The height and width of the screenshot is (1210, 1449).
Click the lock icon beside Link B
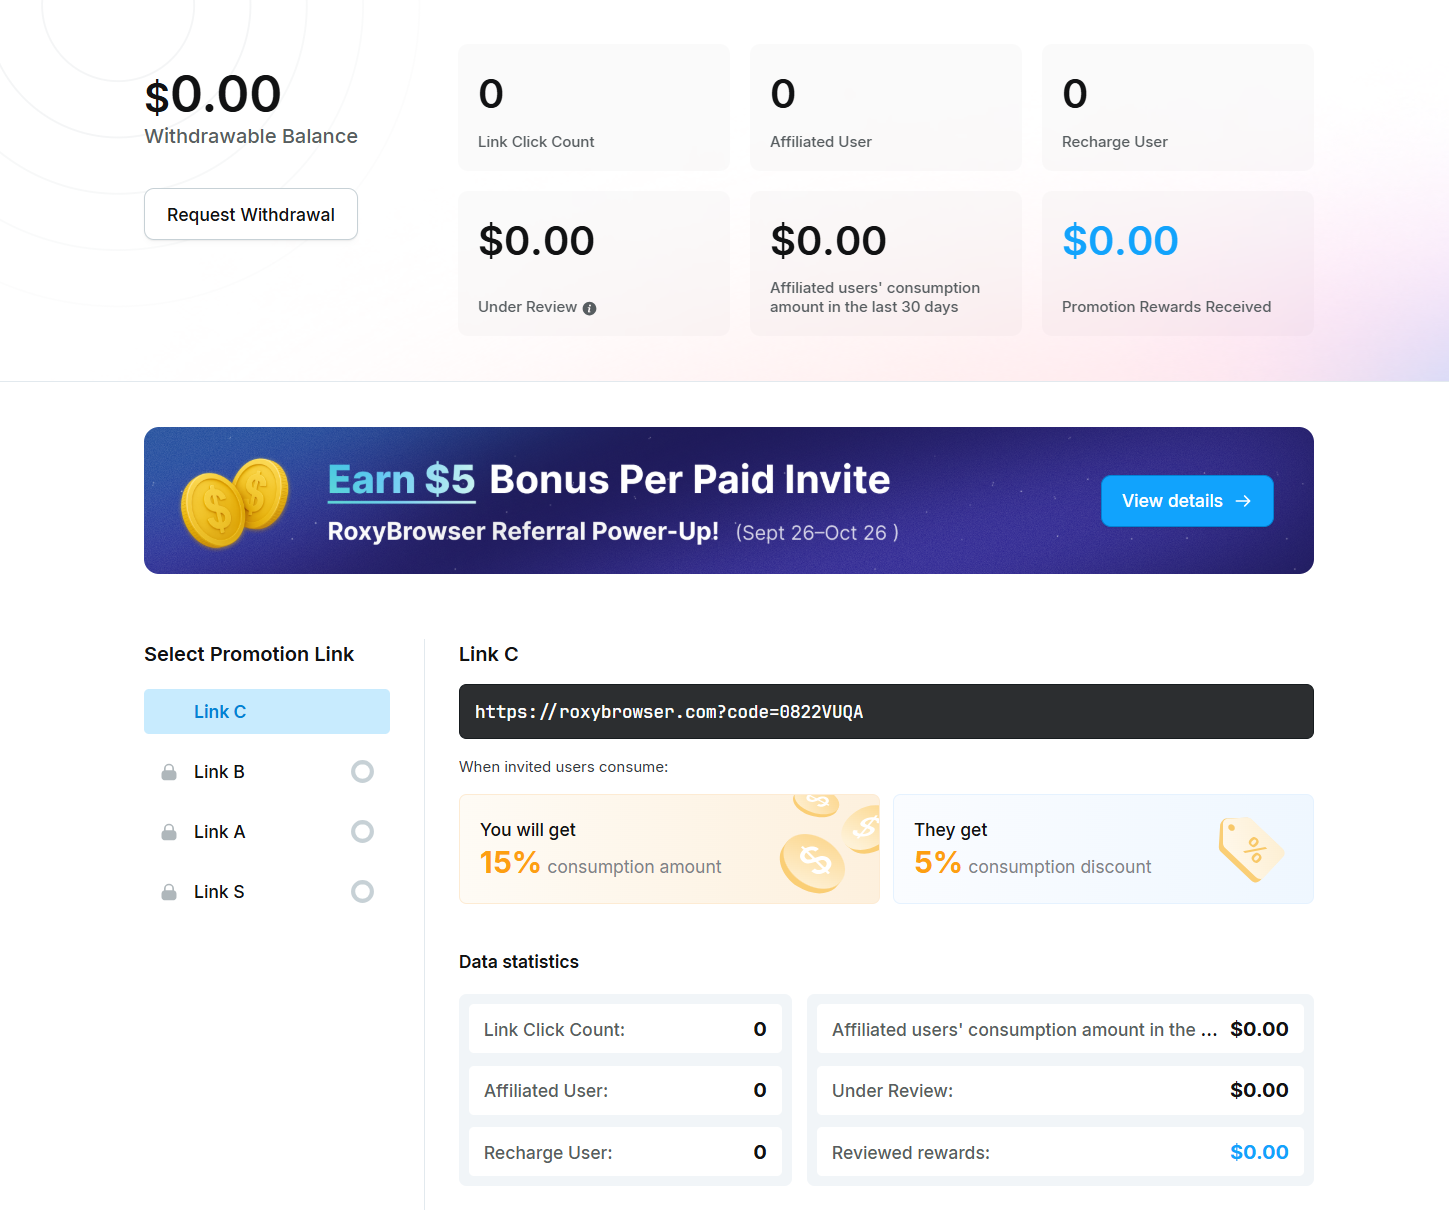[169, 772]
